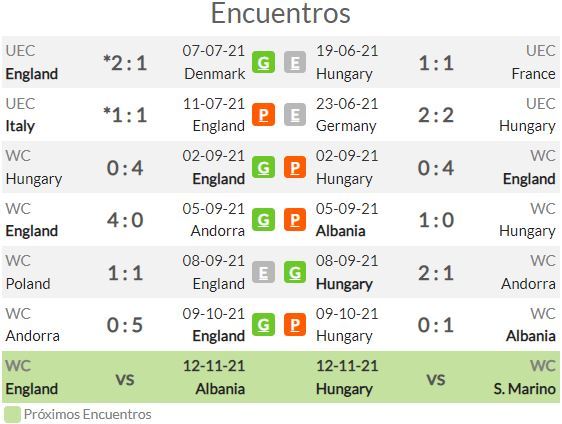This screenshot has height=424, width=562.
Task: Click orange P badge for Italy vs England
Action: point(263,115)
